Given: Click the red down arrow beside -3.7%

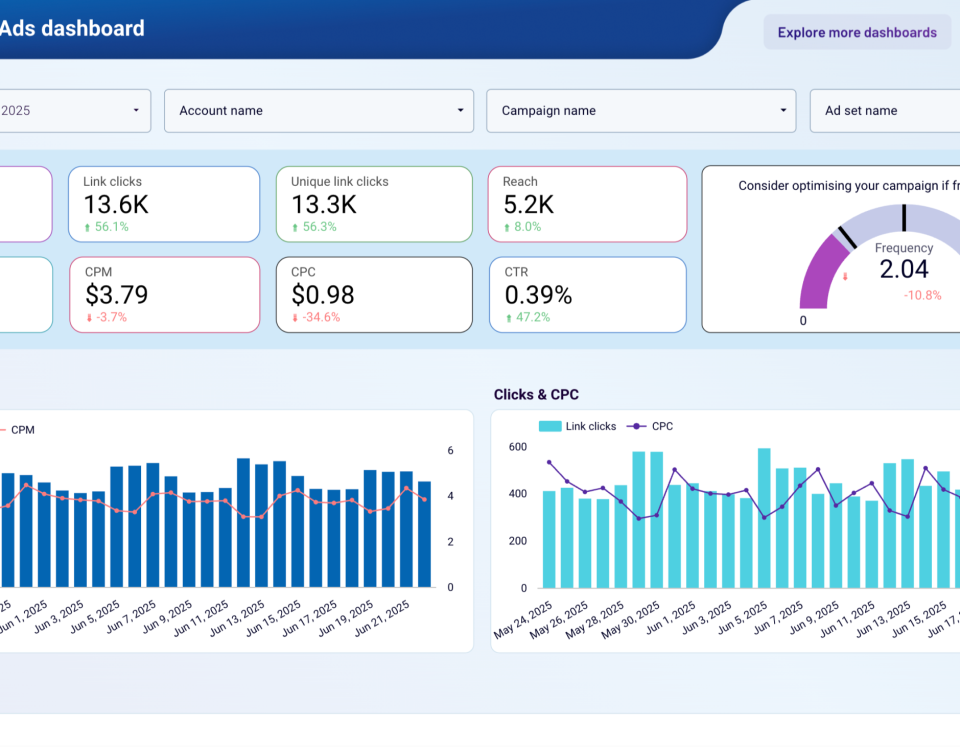Looking at the screenshot, I should 89,318.
